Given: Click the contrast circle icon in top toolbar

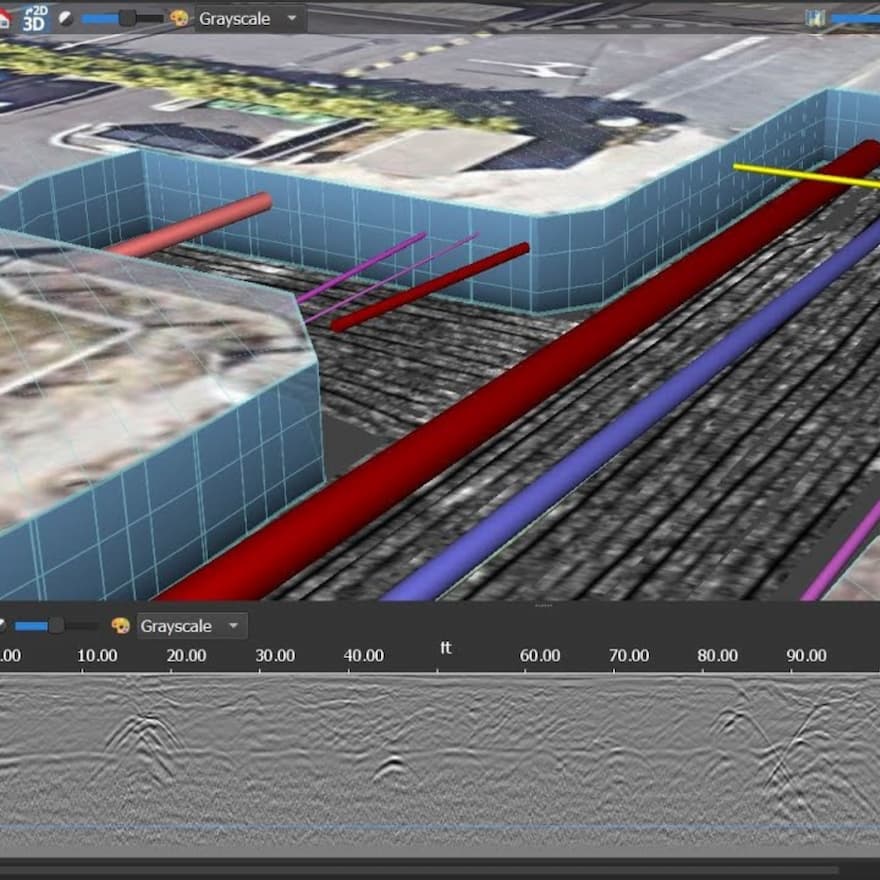Looking at the screenshot, I should click(63, 16).
